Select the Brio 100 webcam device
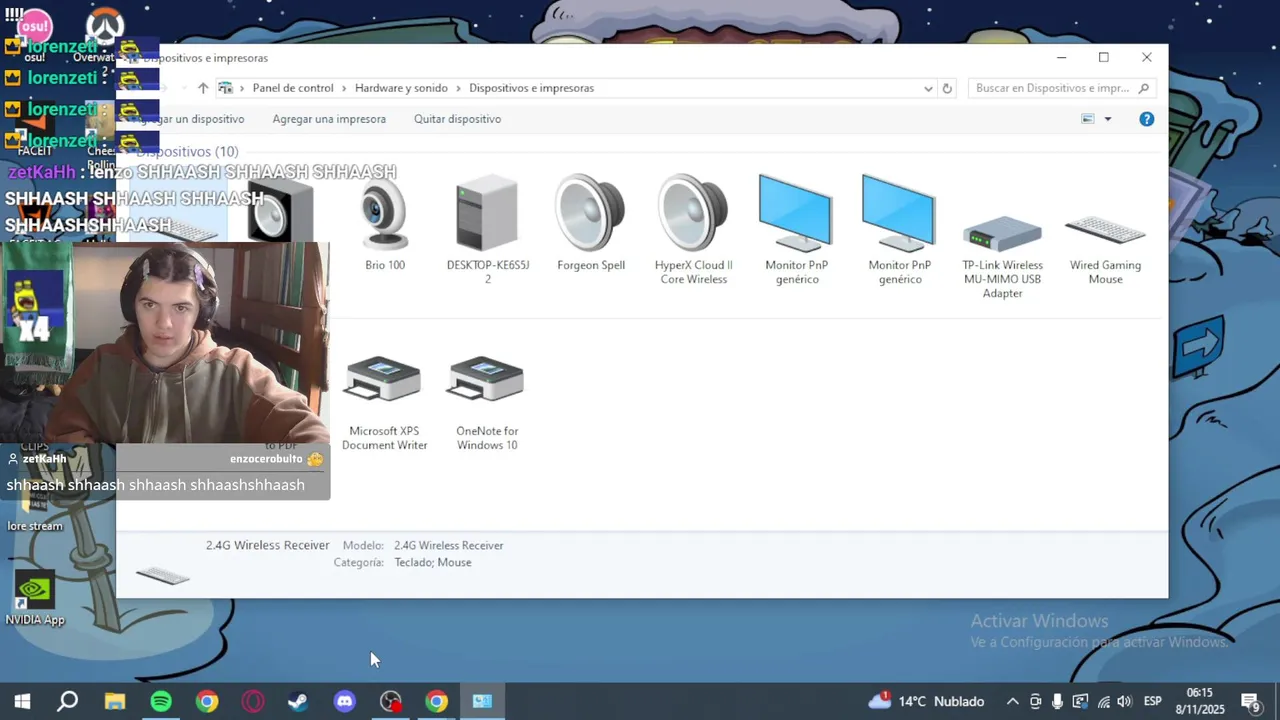This screenshot has height=720, width=1280. click(385, 224)
